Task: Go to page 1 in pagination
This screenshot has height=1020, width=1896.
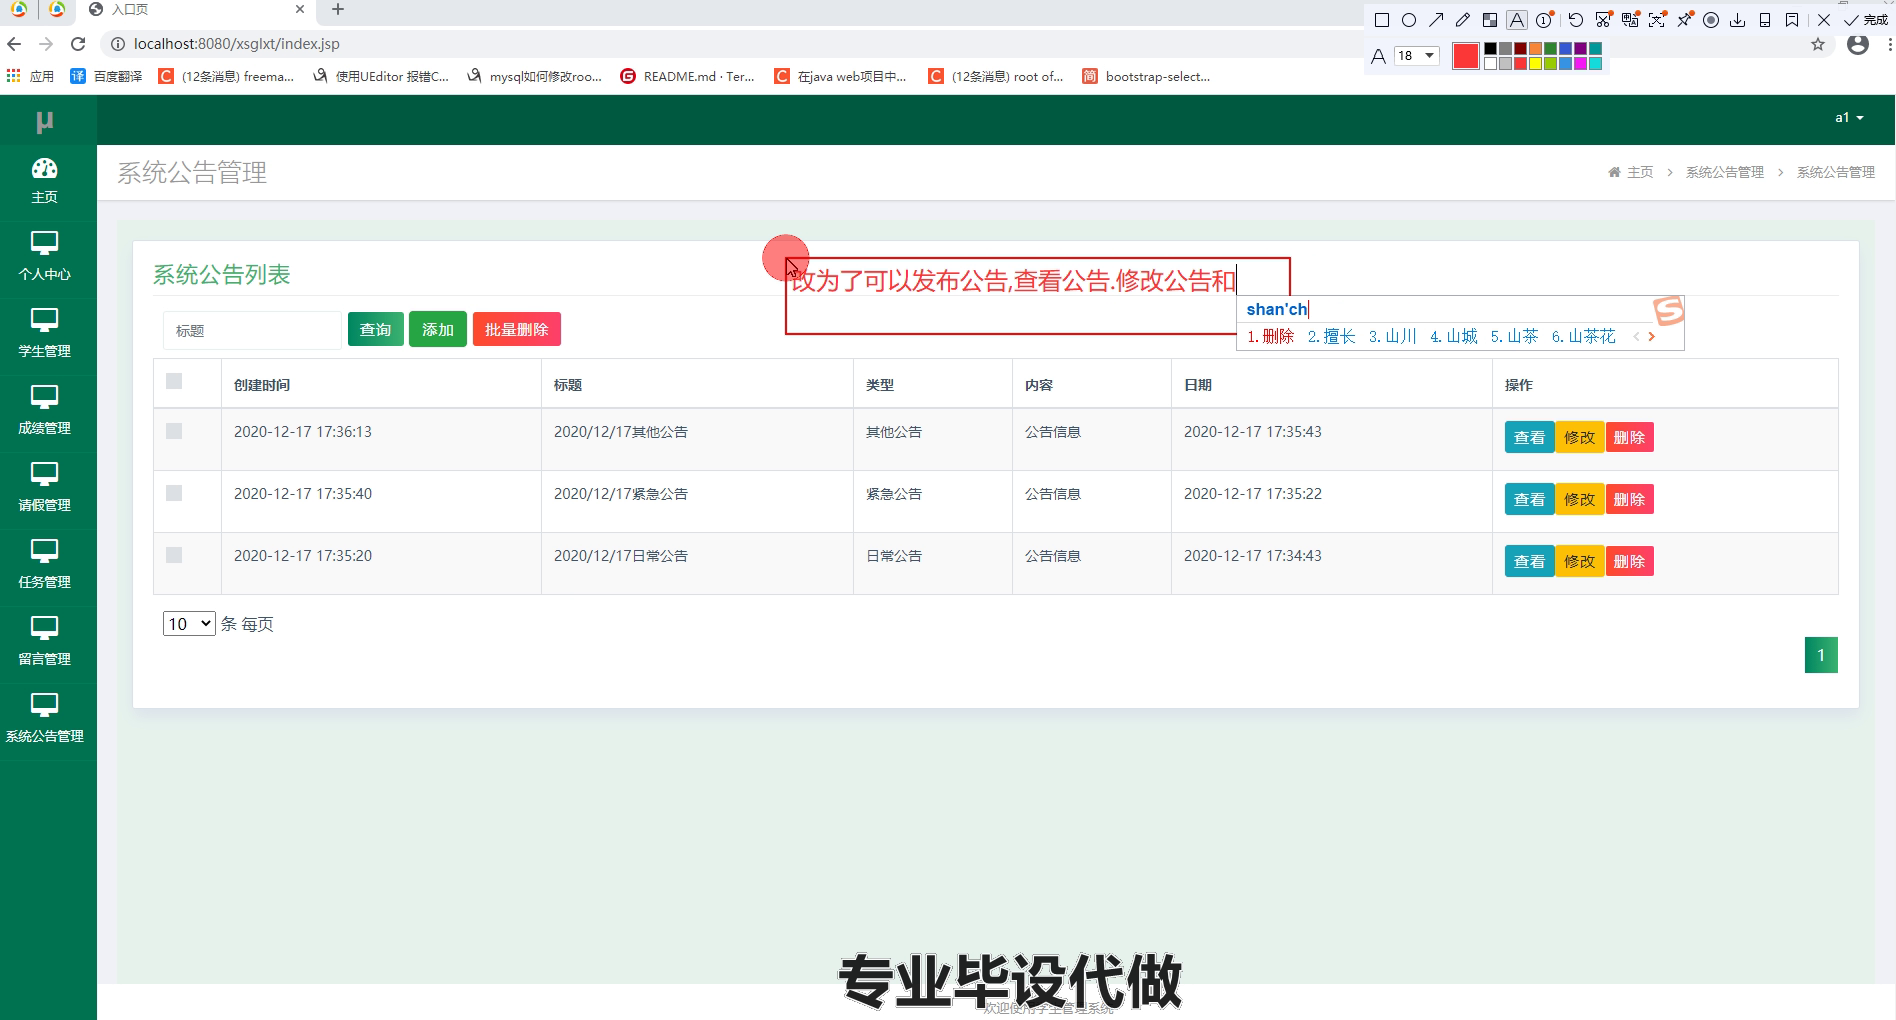Action: 1821,655
